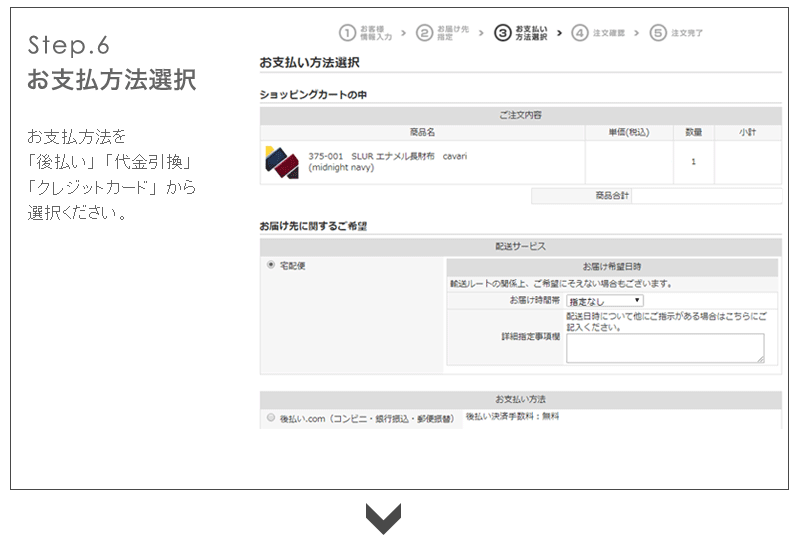
Task: Open the お届け時間帯 dropdown
Action: pos(605,300)
